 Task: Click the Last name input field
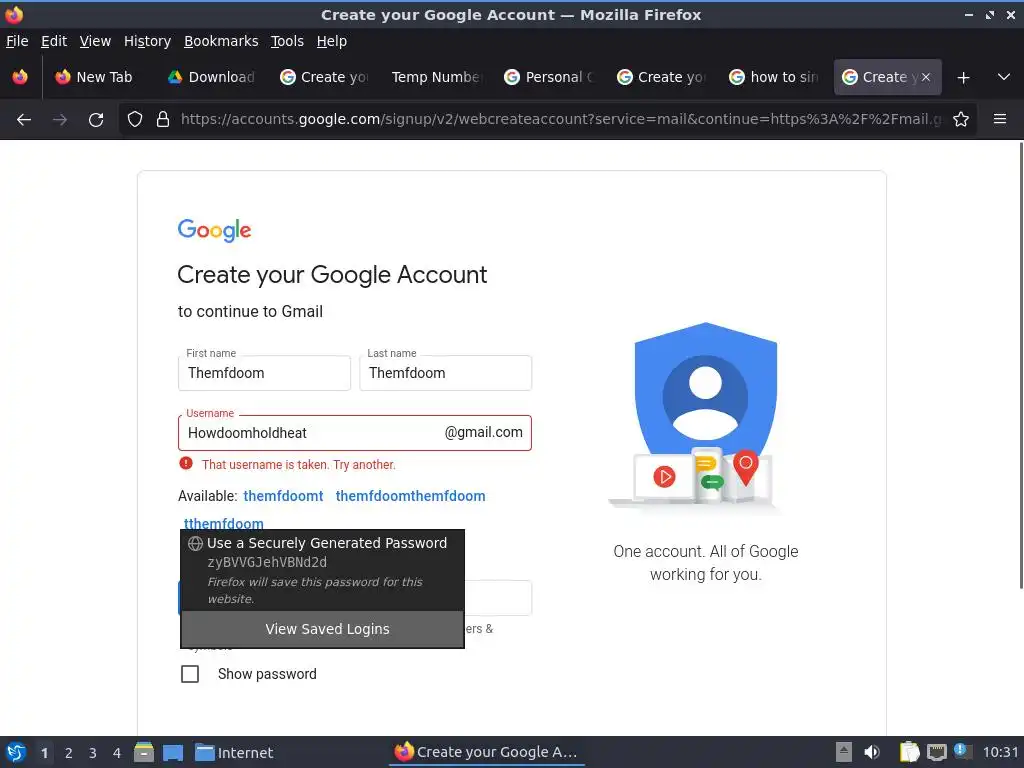point(445,373)
